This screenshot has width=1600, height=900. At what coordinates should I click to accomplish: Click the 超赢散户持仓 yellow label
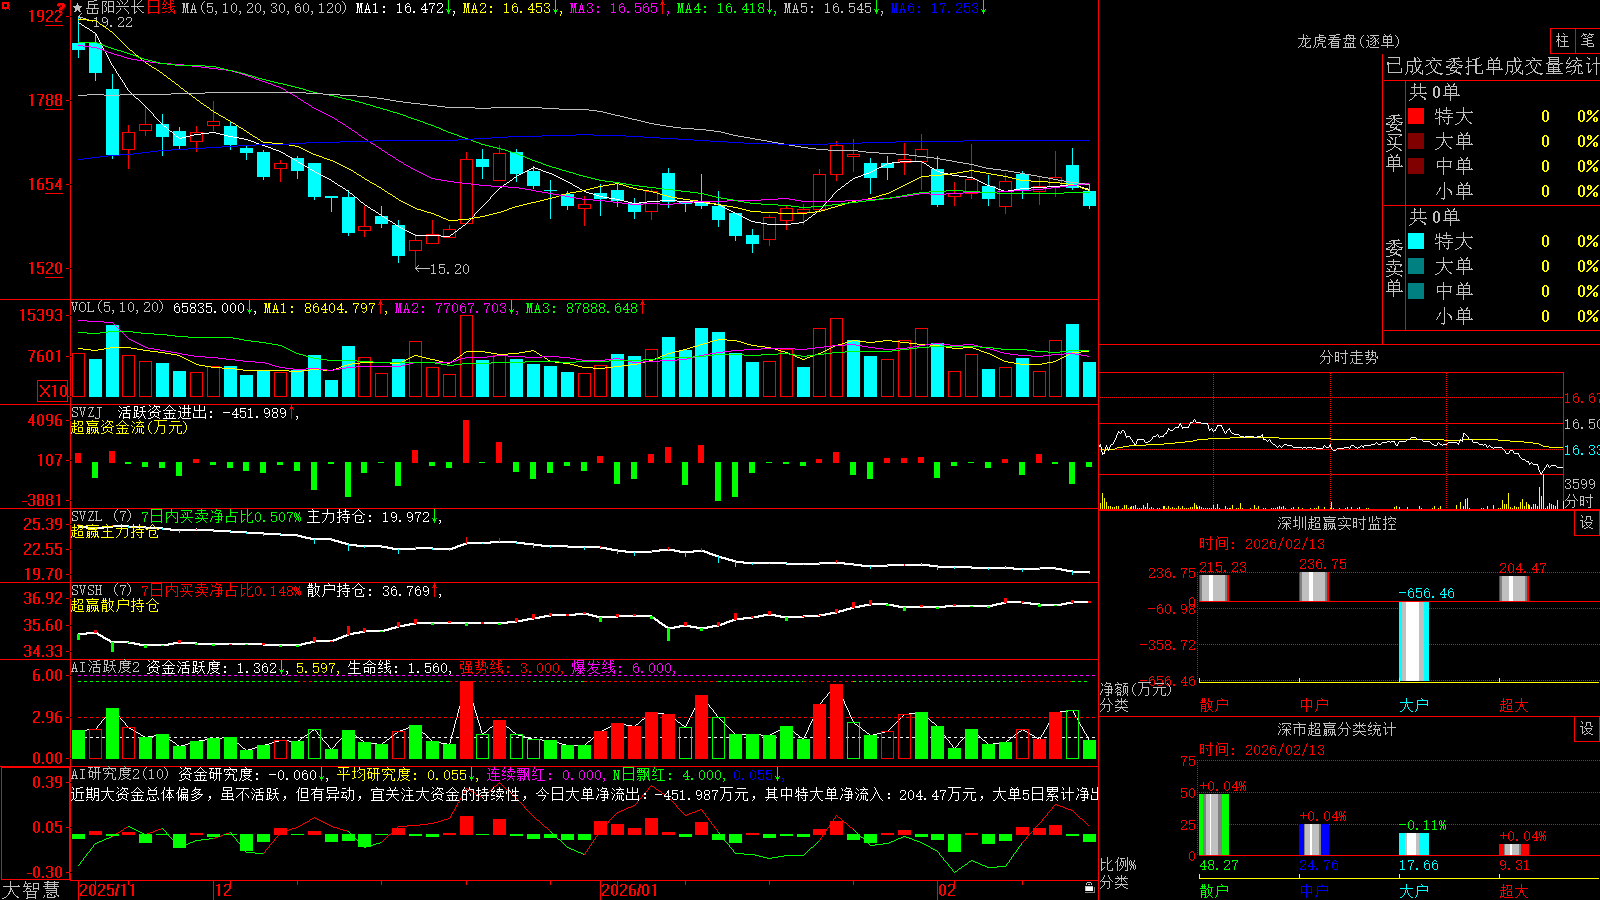(x=115, y=606)
